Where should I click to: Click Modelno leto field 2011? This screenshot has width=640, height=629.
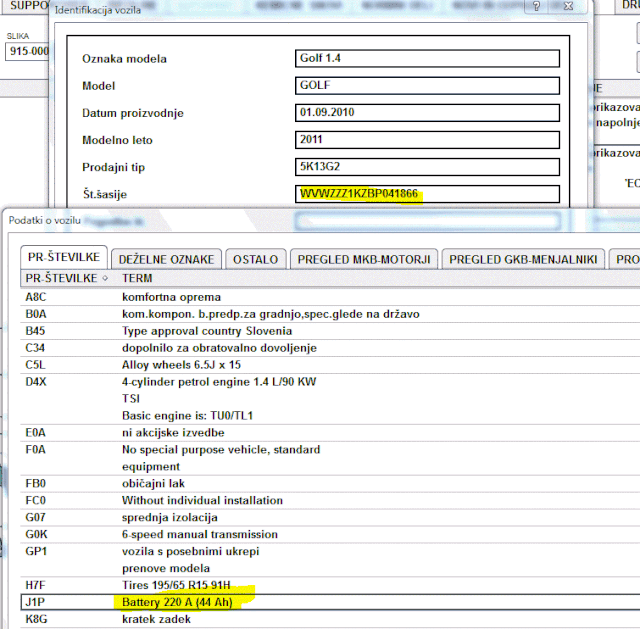pyautogui.click(x=427, y=140)
